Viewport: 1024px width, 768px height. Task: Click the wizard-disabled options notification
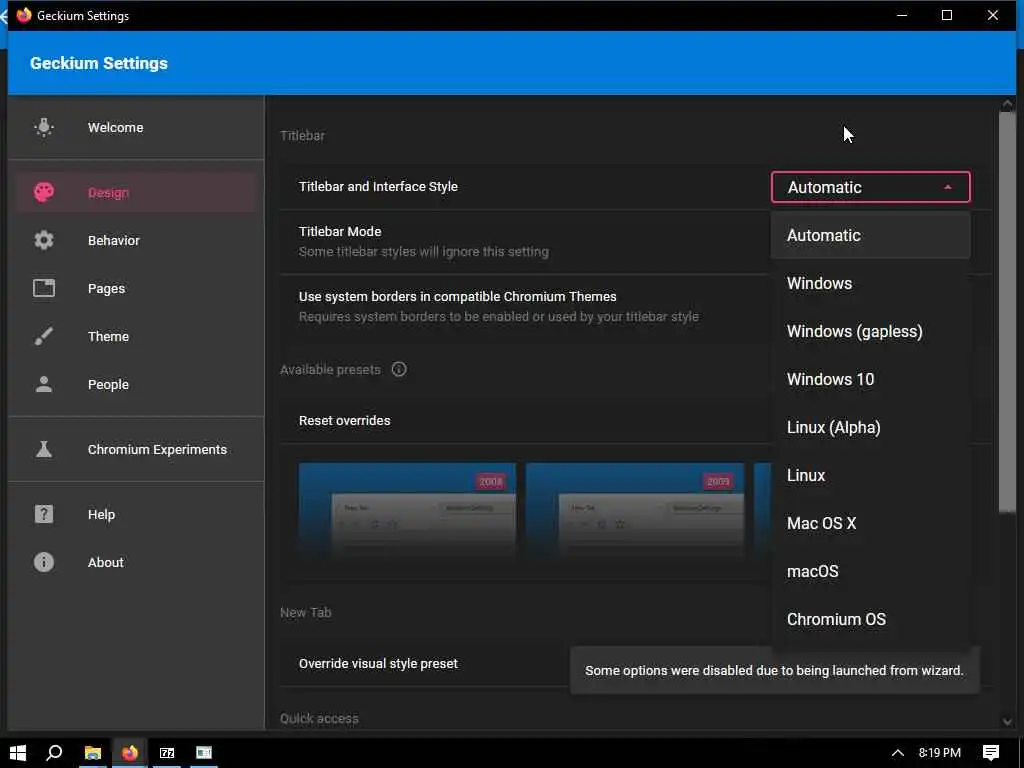[775, 671]
